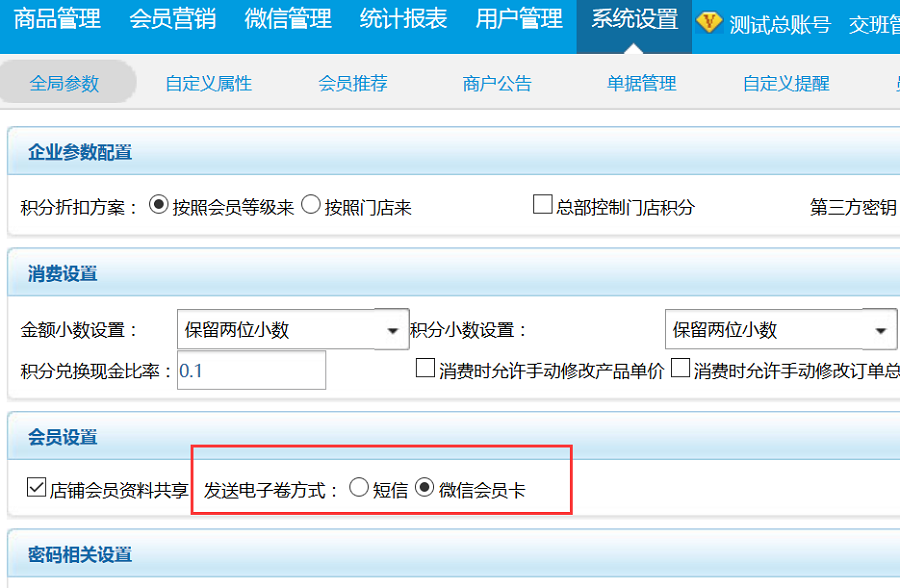Enable 总部控制门店积分 checkbox
The width and height of the screenshot is (900, 588).
coord(542,206)
